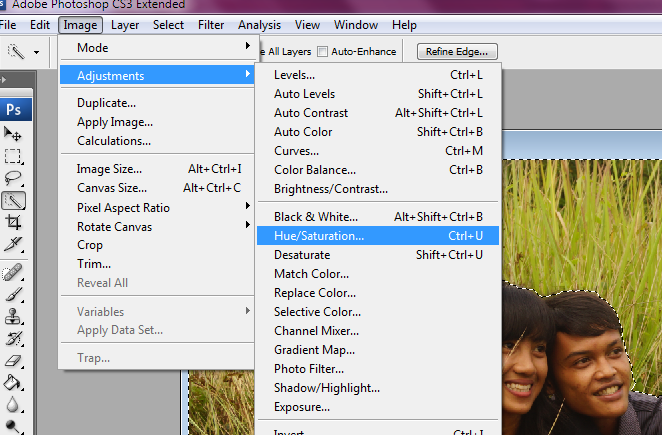Open Match Color dialog
This screenshot has height=435, width=662.
378,274
